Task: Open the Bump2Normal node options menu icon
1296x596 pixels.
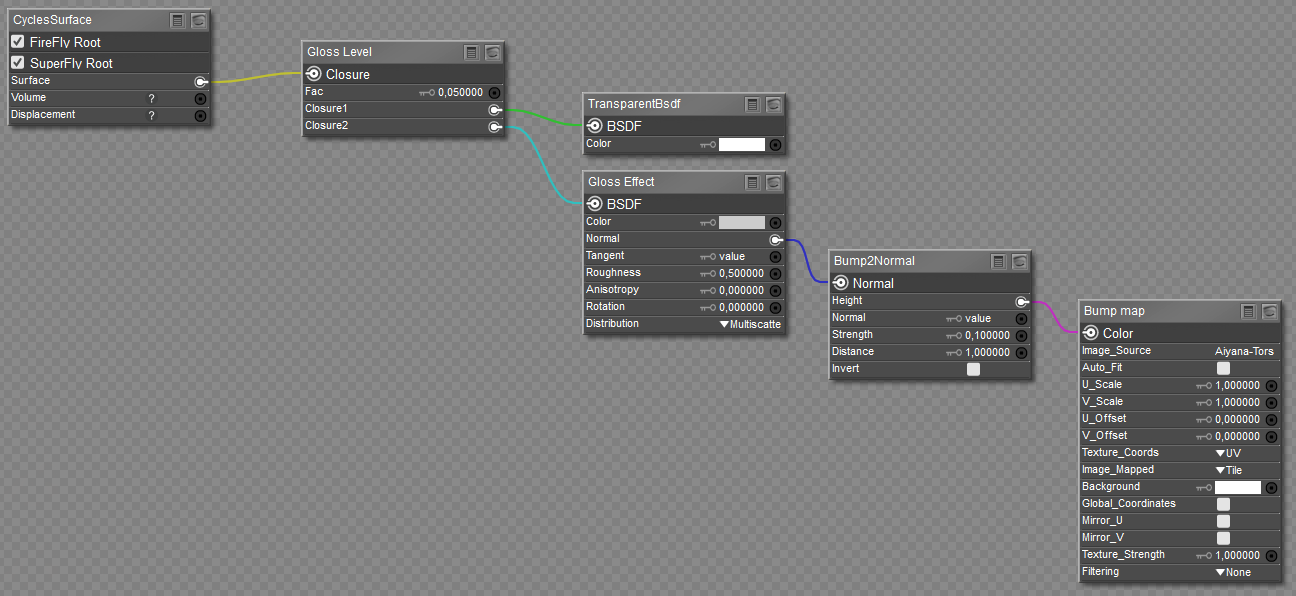Action: [998, 261]
